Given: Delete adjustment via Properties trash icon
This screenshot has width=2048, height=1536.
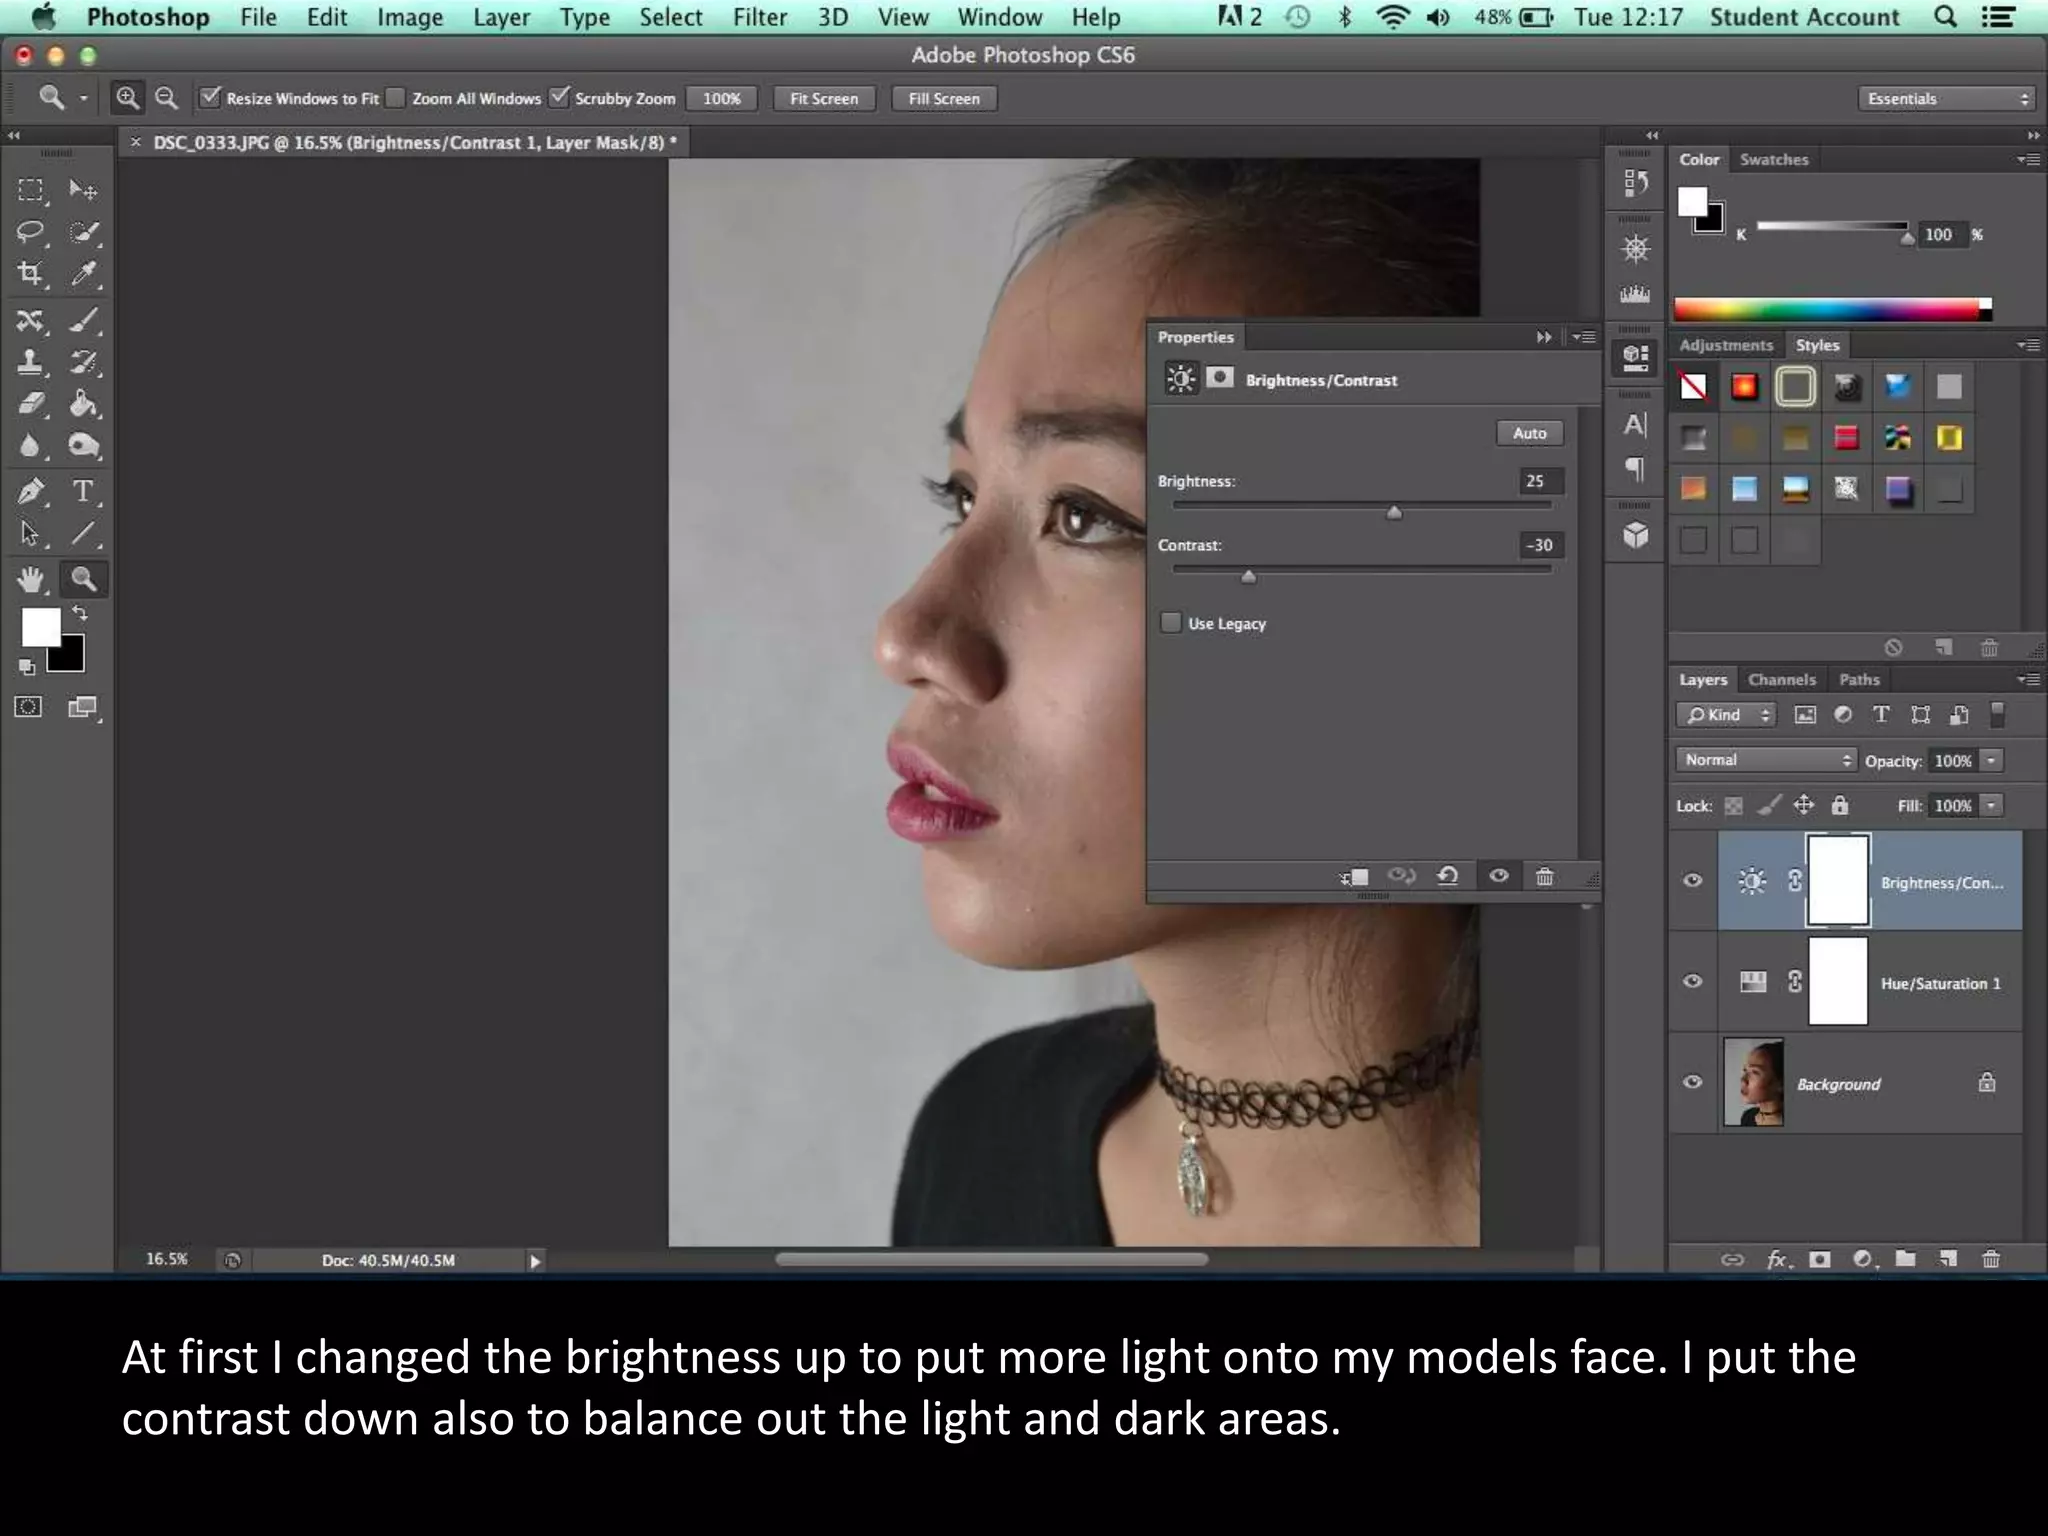Looking at the screenshot, I should pos(1544,877).
